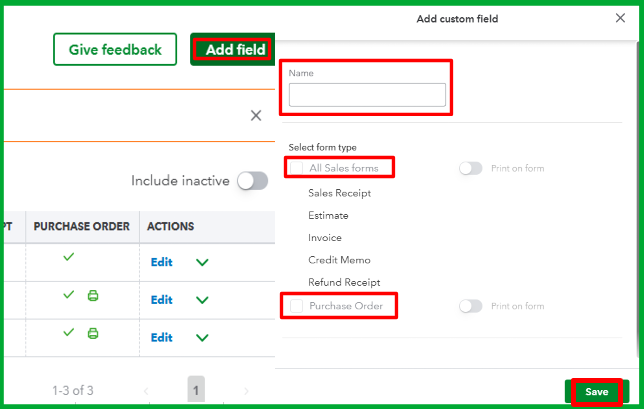Go to the previous page arrow
The height and width of the screenshot is (409, 644).
(146, 390)
